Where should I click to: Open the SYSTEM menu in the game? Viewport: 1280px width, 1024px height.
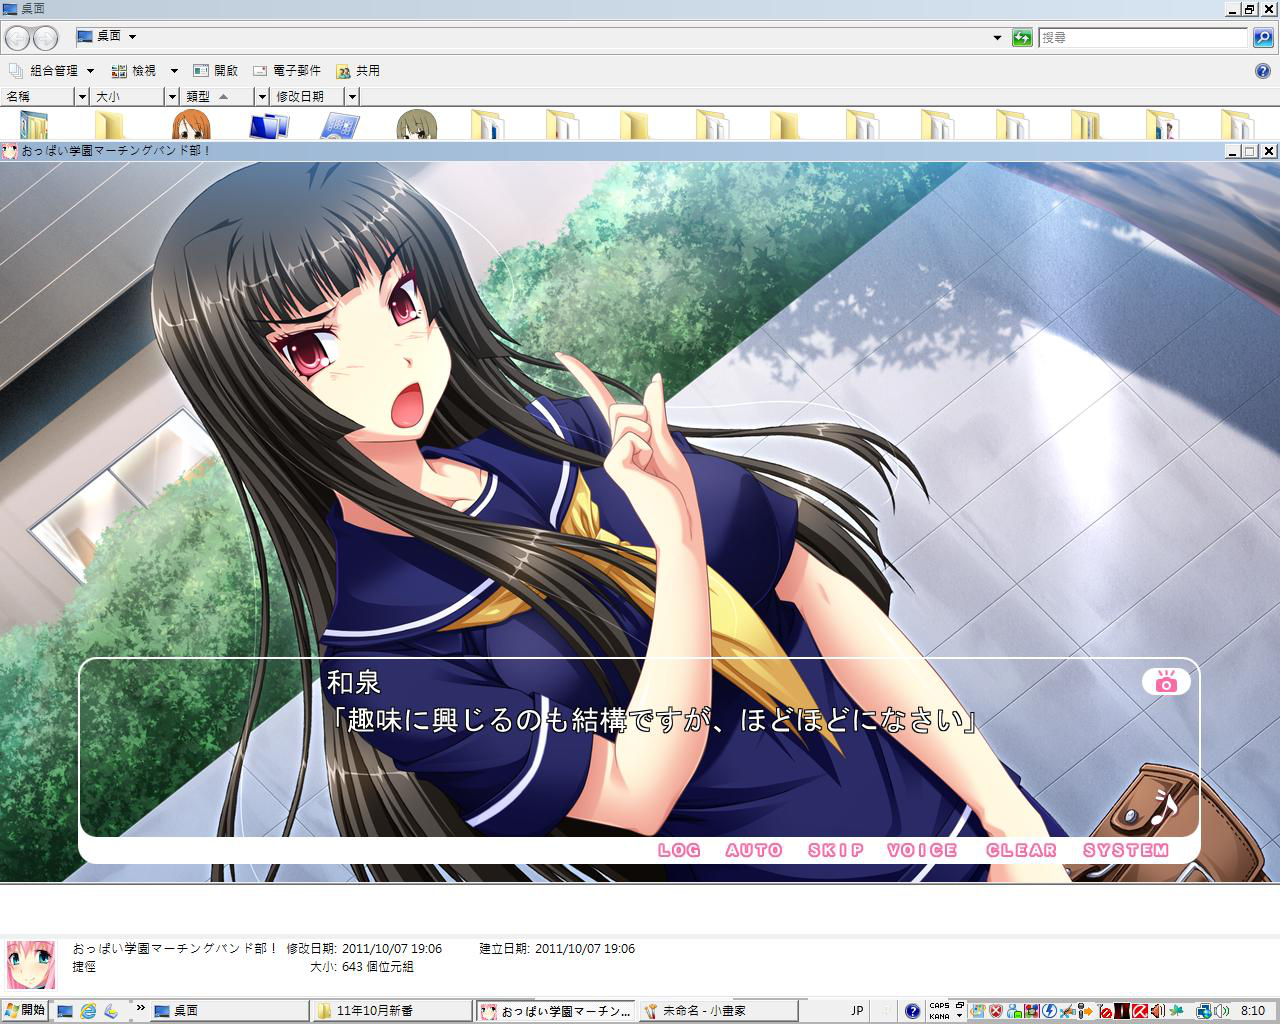pos(1126,850)
